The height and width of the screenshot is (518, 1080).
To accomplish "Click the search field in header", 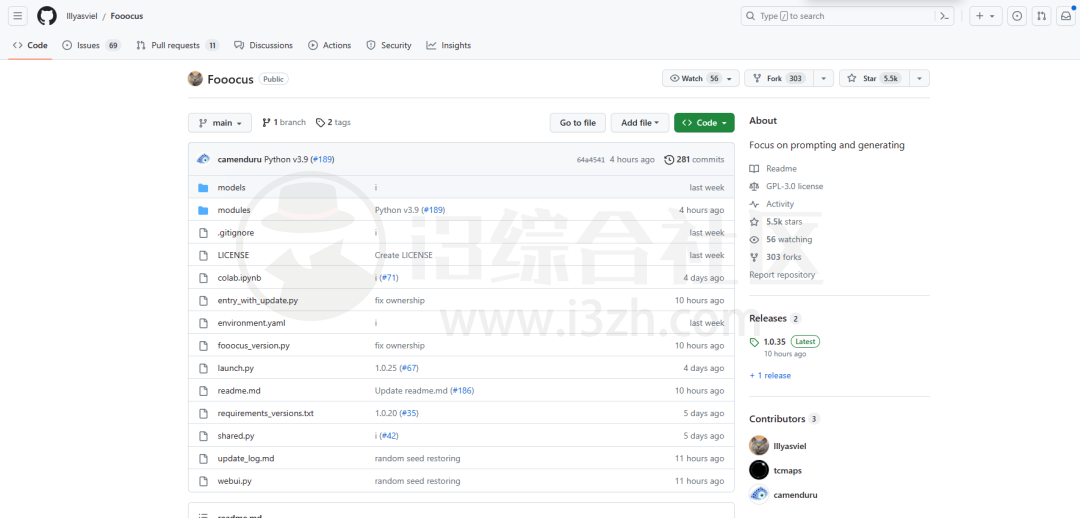I will (x=847, y=16).
